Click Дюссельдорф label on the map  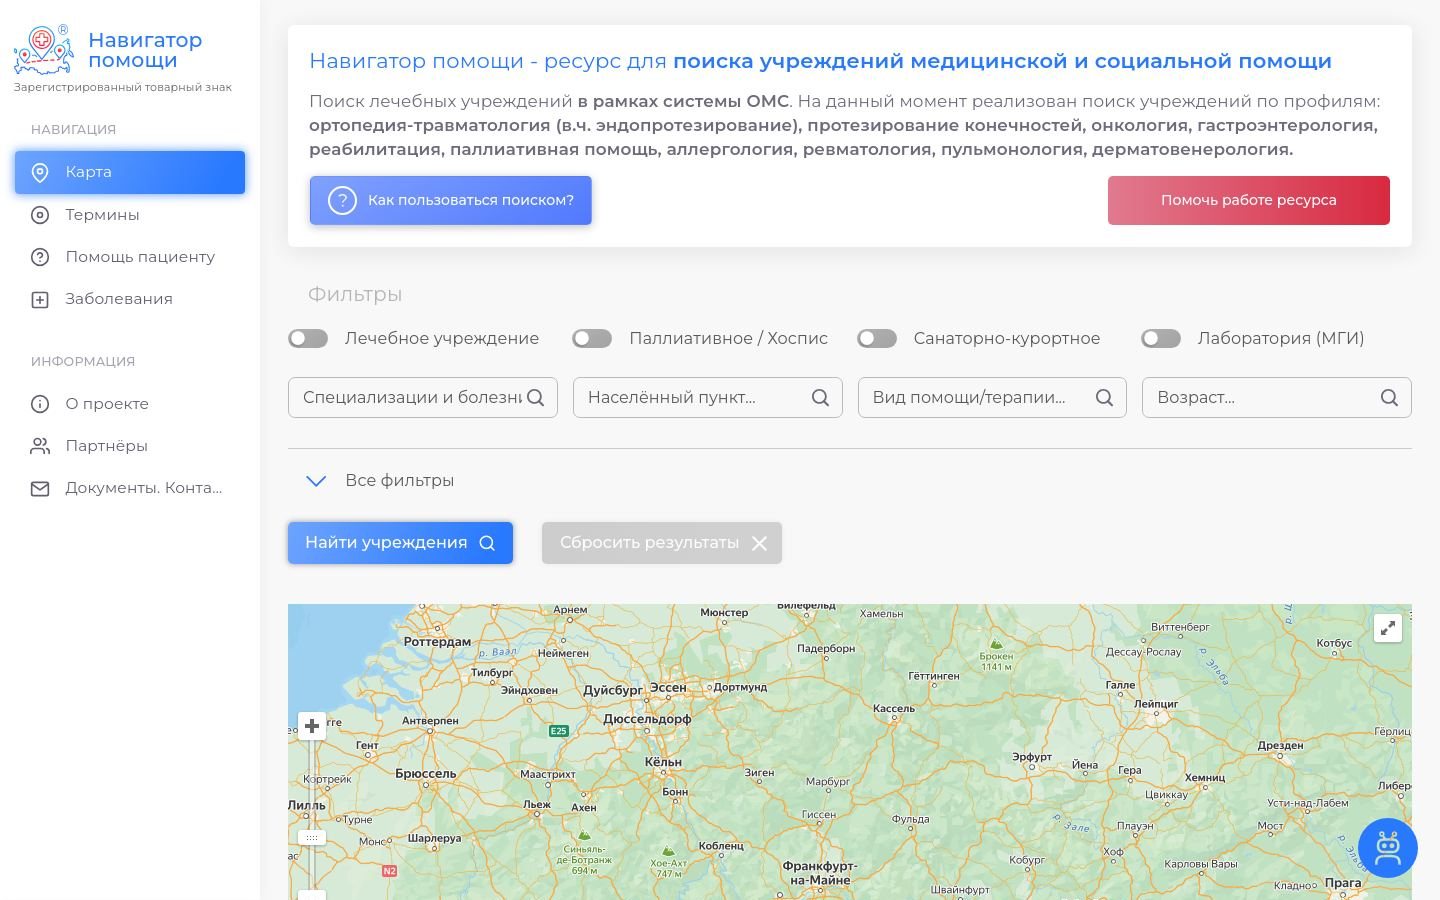(x=647, y=719)
